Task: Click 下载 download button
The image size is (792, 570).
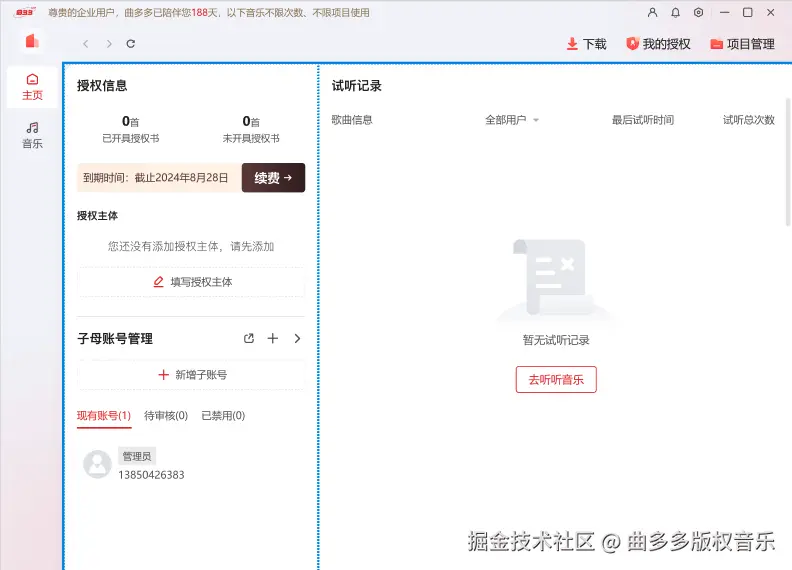Action: (x=586, y=44)
